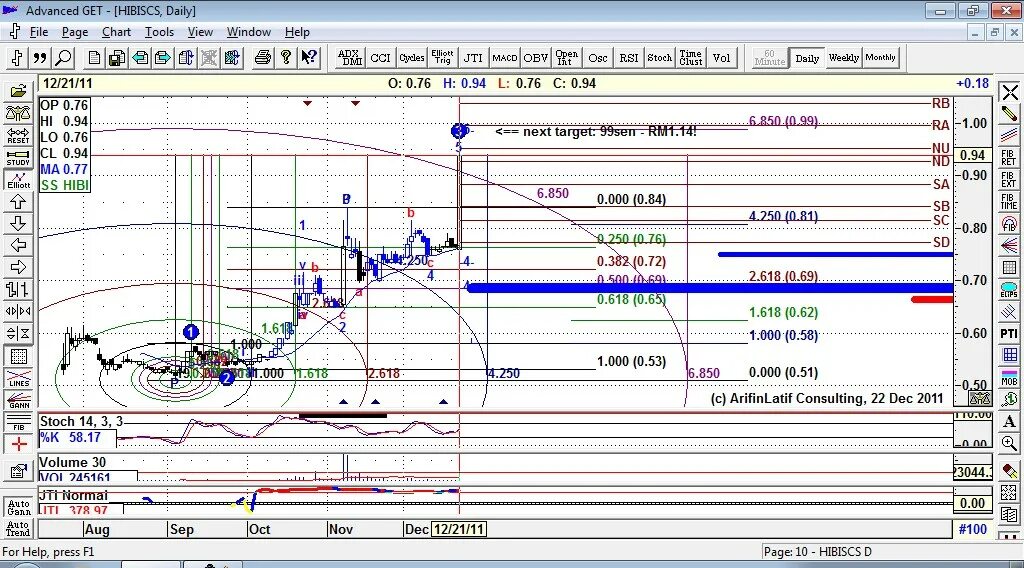Open the View menu
This screenshot has height=568, width=1024.
(x=200, y=32)
